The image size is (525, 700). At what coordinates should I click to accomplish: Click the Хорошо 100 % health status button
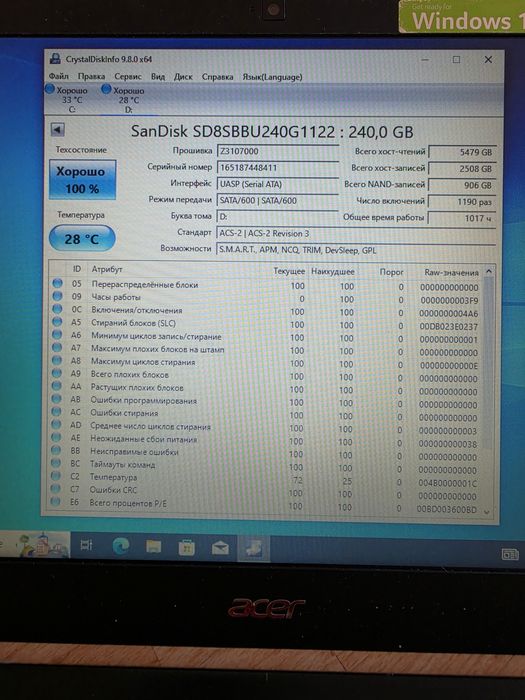[82, 179]
